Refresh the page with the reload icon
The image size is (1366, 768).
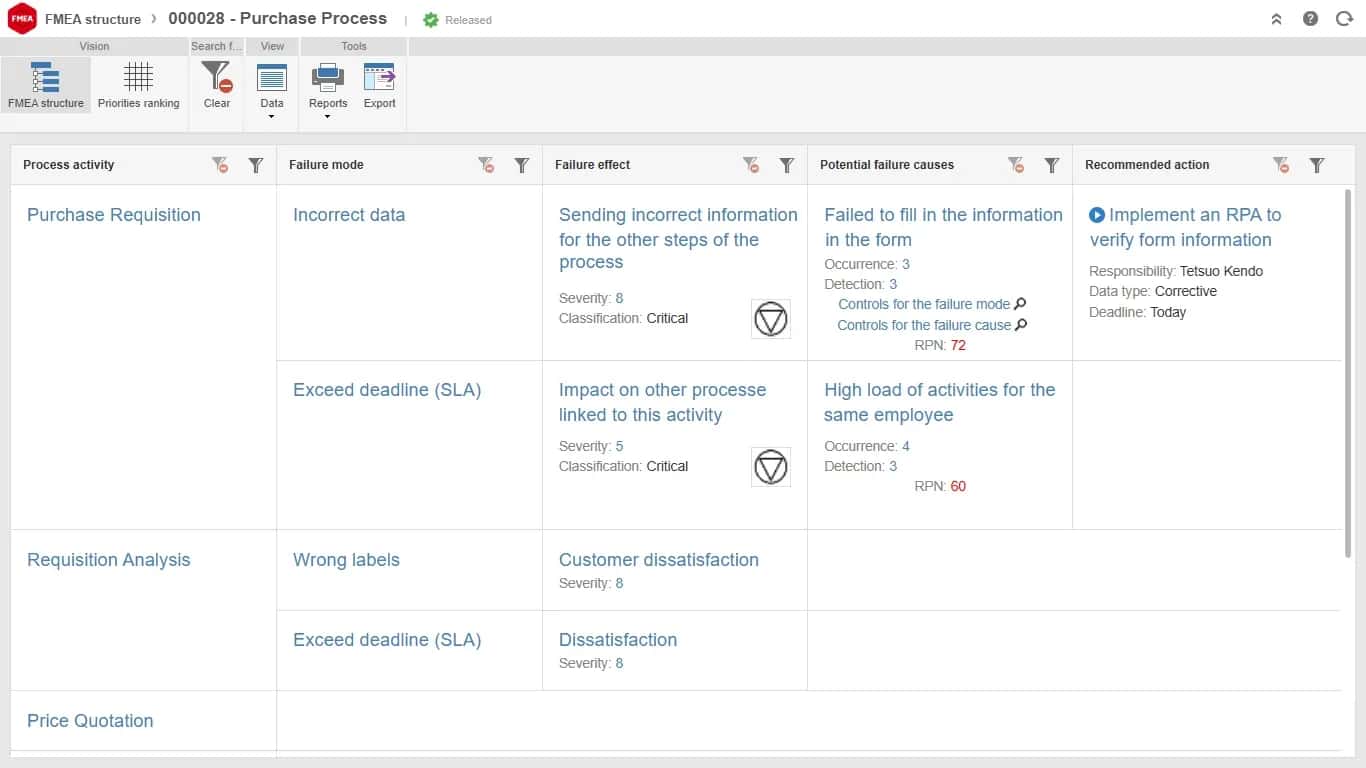(x=1344, y=19)
